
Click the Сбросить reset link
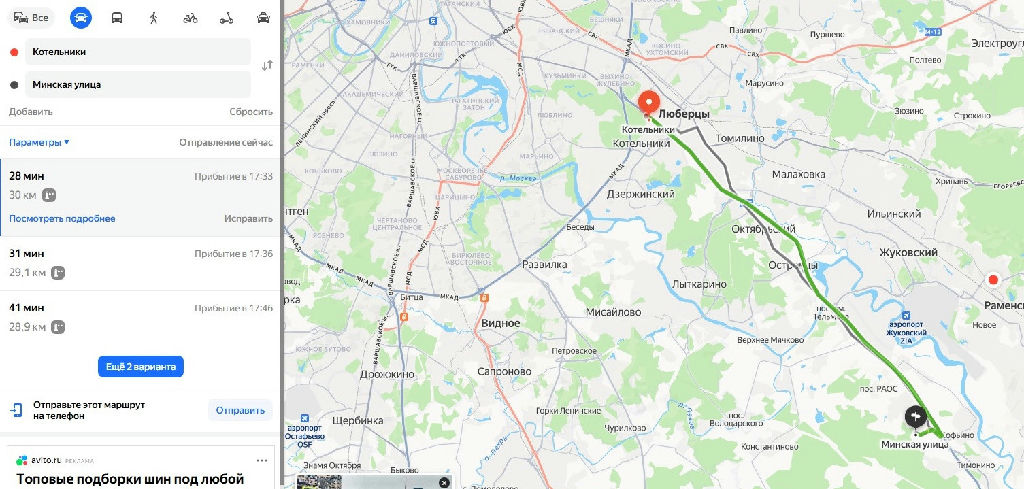pos(251,112)
